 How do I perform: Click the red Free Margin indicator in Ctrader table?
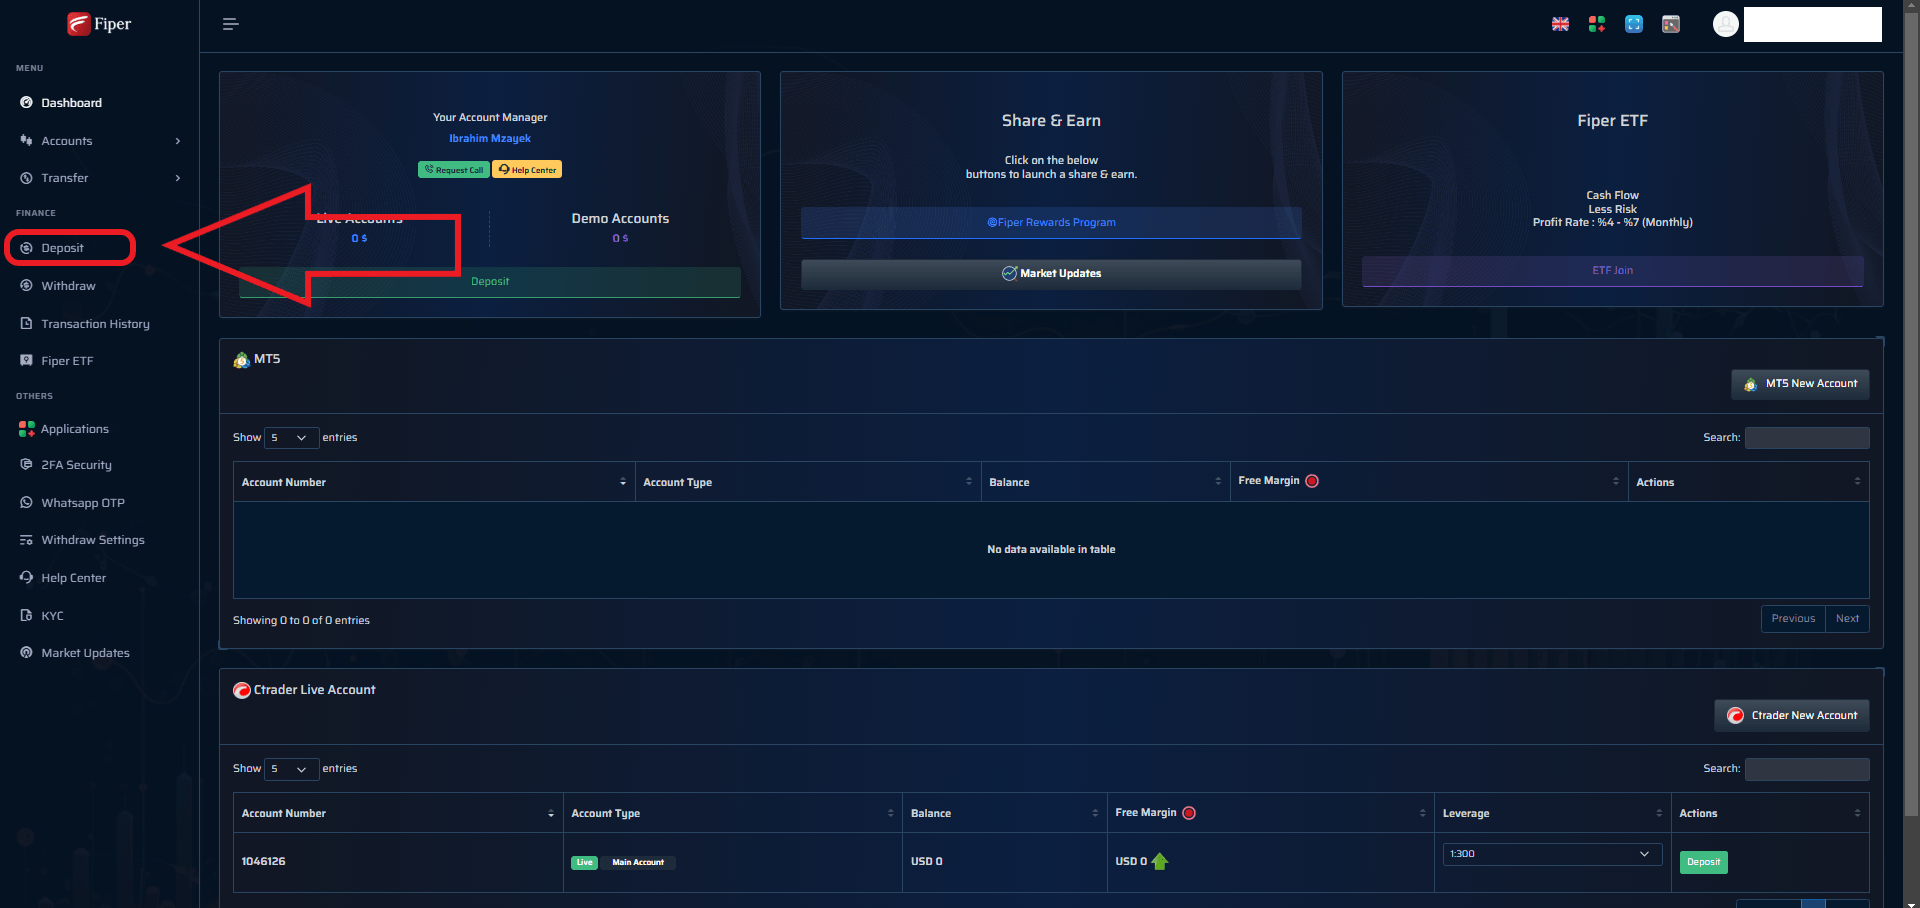click(x=1189, y=813)
